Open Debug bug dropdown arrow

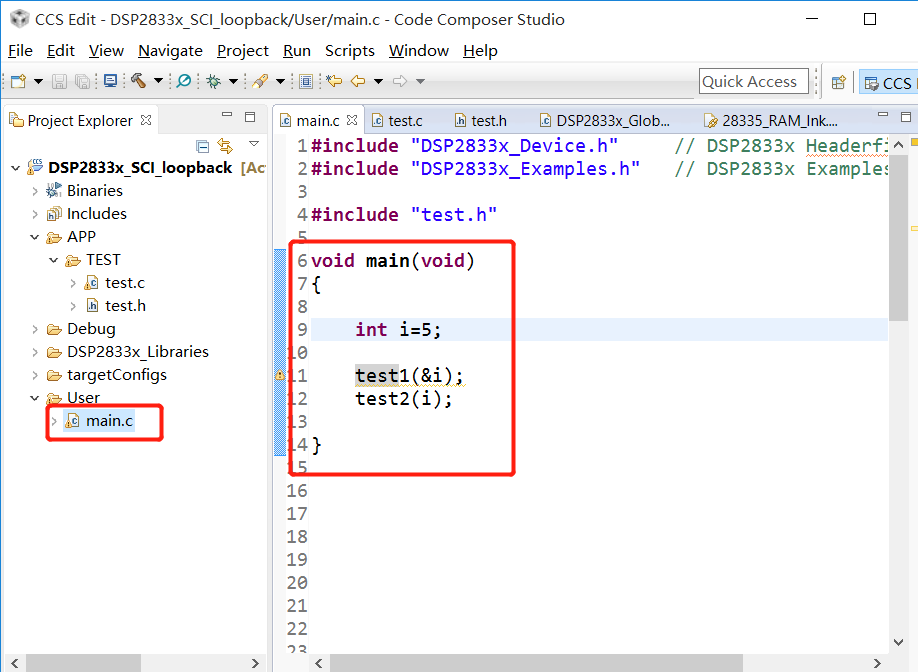coord(233,81)
